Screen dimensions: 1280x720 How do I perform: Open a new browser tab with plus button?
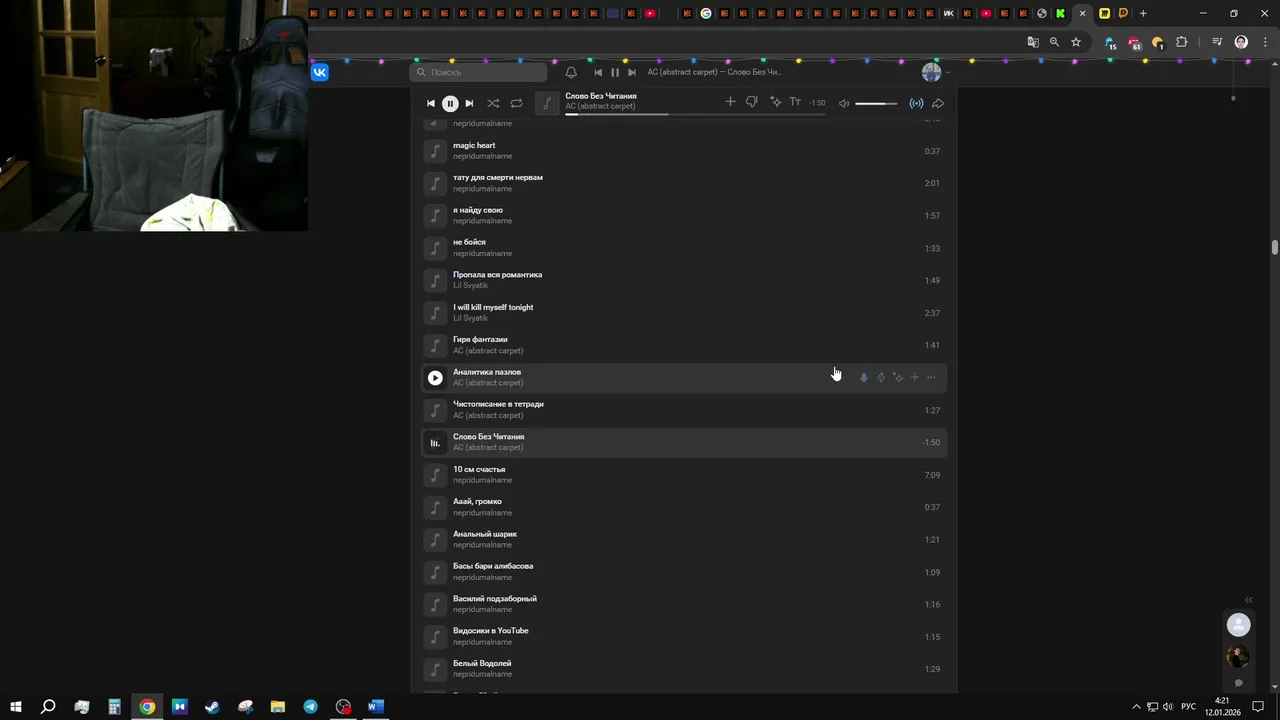pos(1143,13)
